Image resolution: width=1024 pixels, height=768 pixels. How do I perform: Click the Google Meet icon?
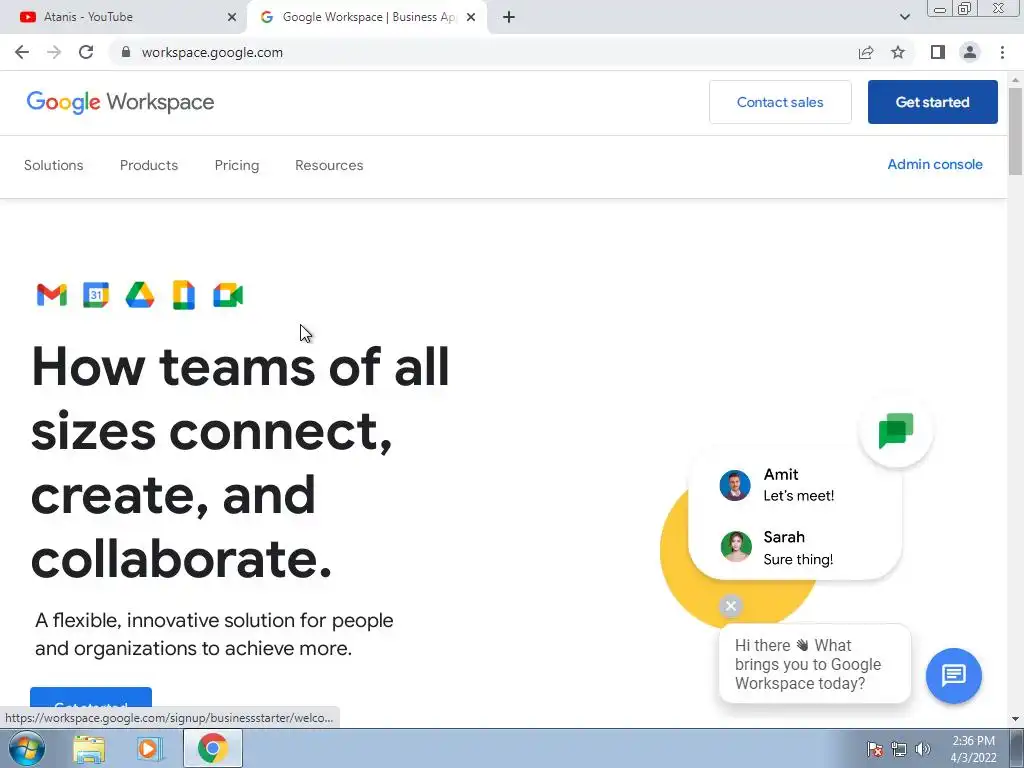pos(228,295)
